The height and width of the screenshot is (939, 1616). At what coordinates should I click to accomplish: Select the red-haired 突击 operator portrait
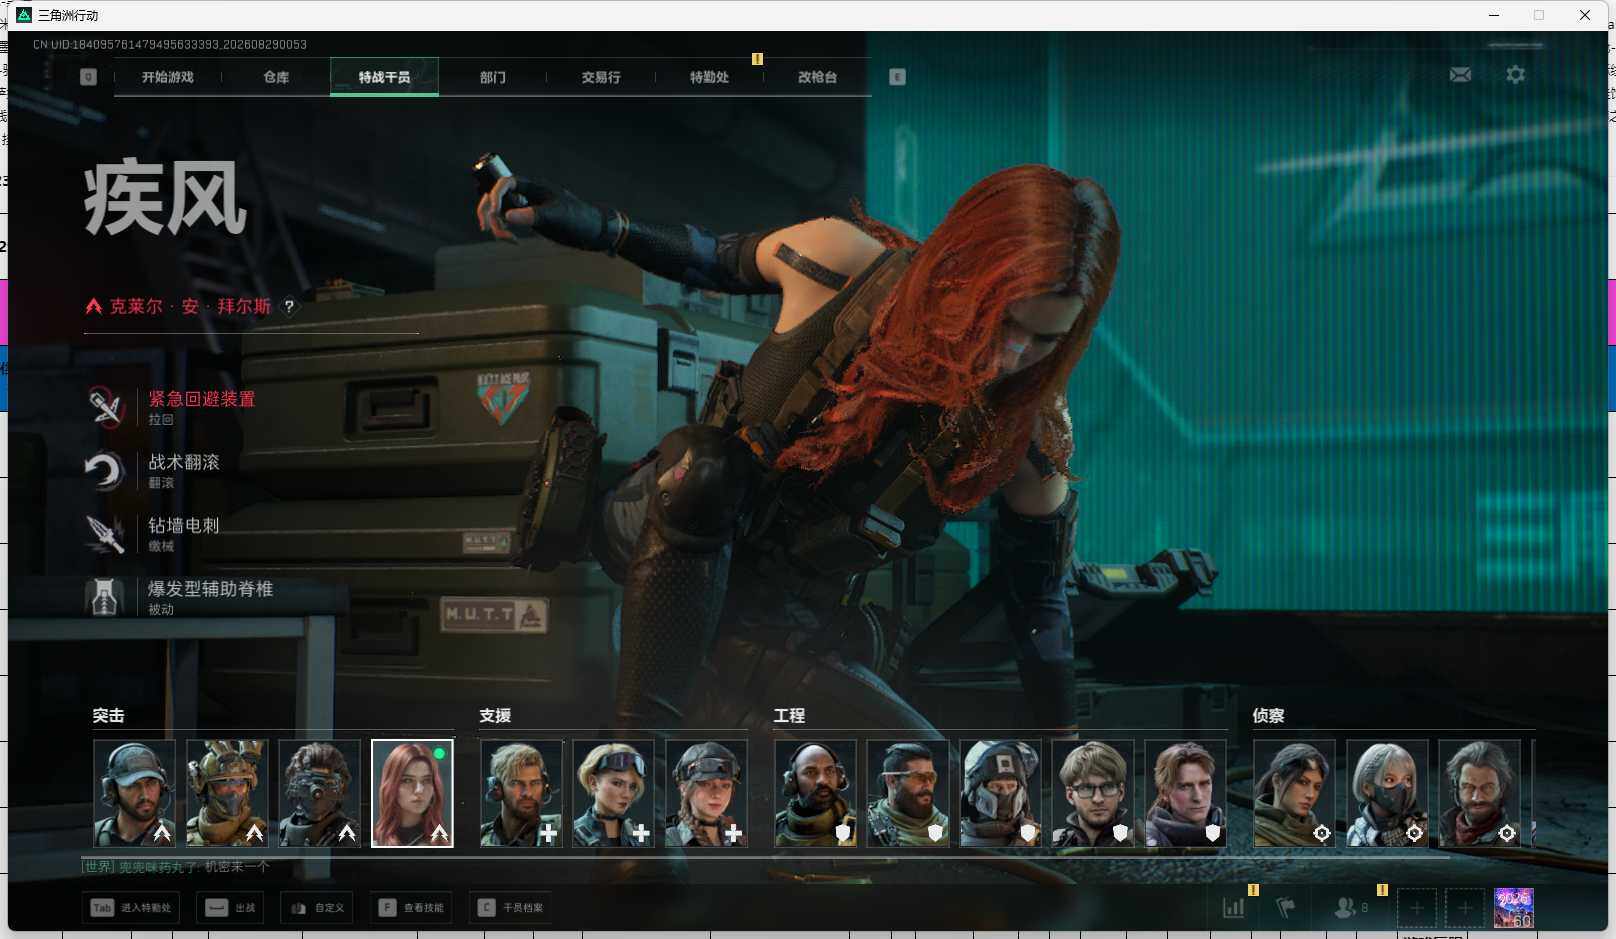point(412,793)
